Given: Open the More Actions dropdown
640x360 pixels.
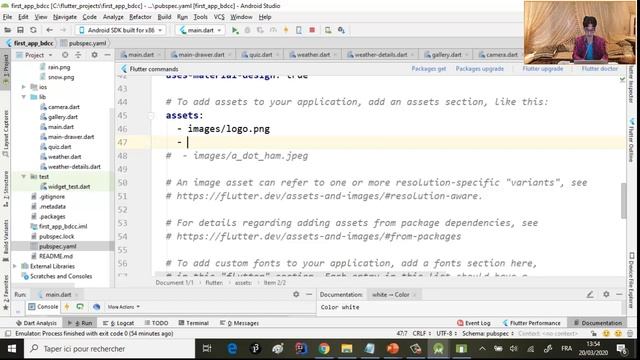Looking at the screenshot, I should (124, 307).
